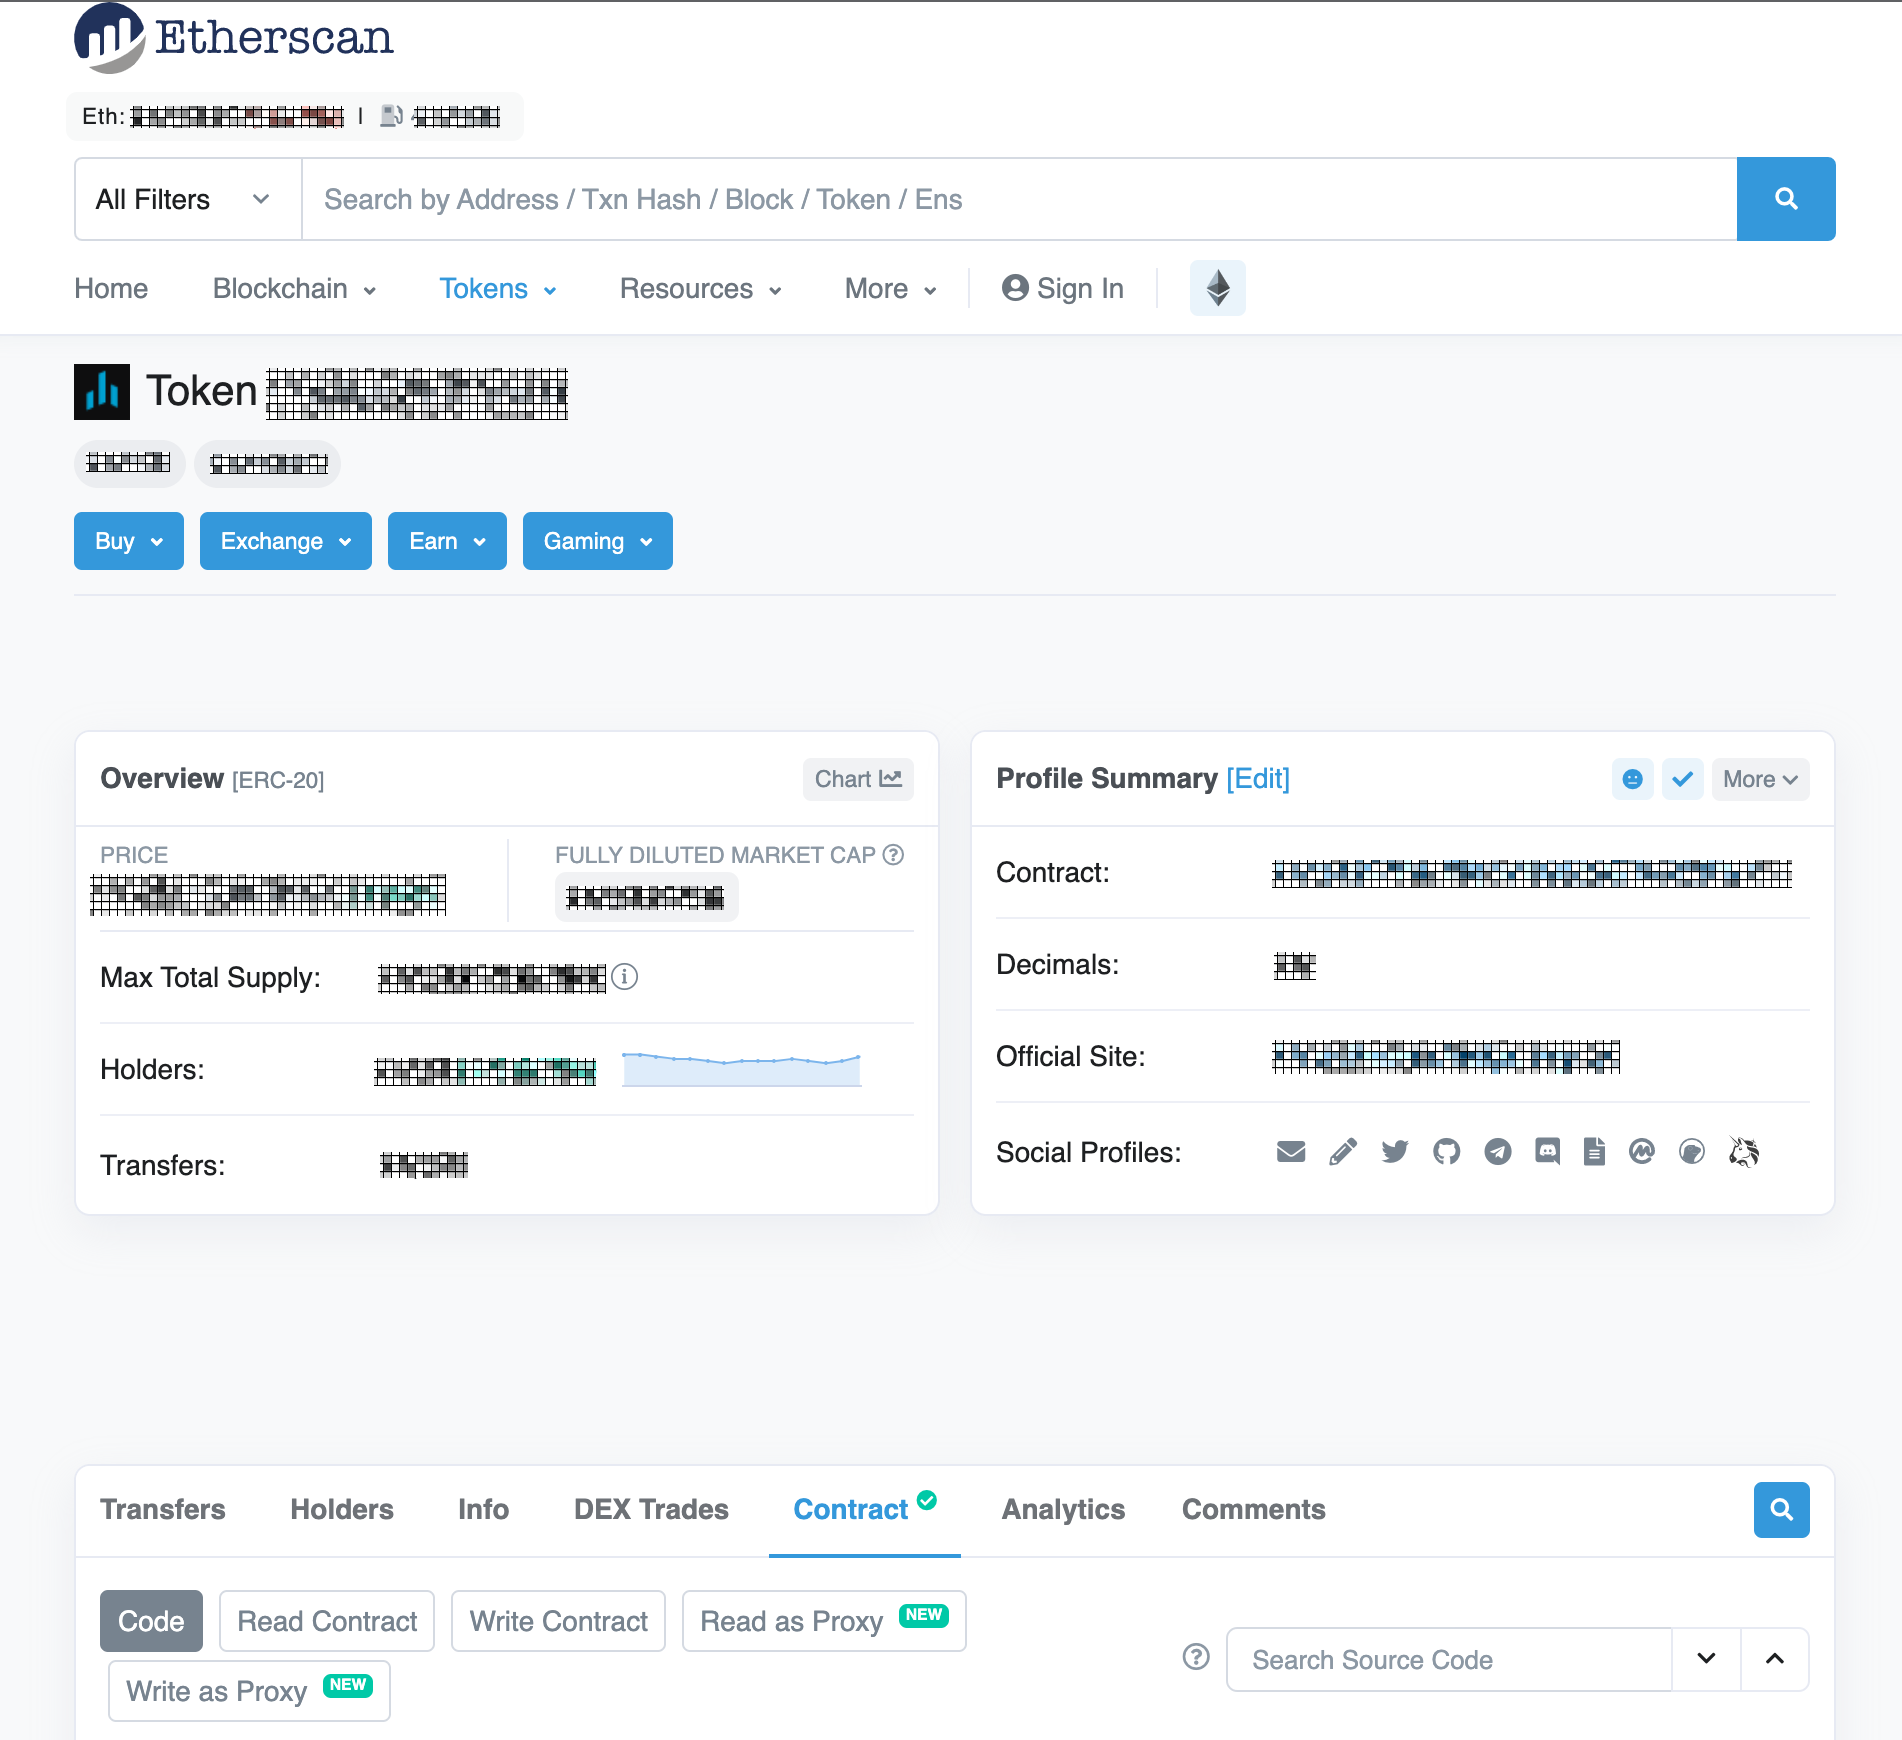Viewport: 1902px width, 1740px height.
Task: Click the Search Source Code field
Action: [x=1448, y=1660]
